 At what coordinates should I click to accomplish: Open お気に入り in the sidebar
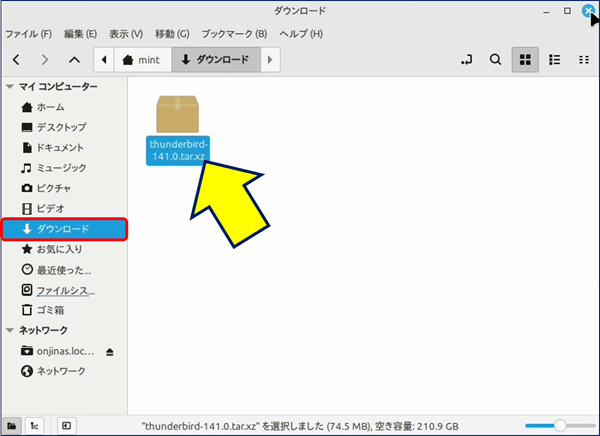point(64,249)
